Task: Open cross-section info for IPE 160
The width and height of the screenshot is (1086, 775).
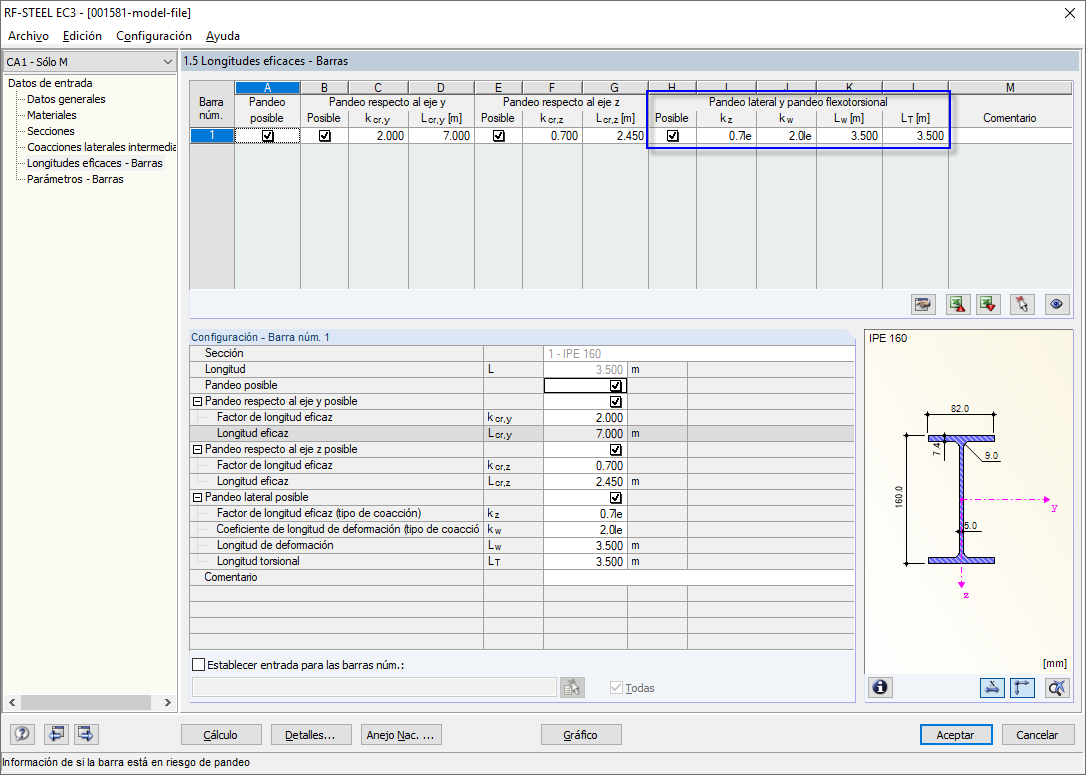Action: click(880, 687)
